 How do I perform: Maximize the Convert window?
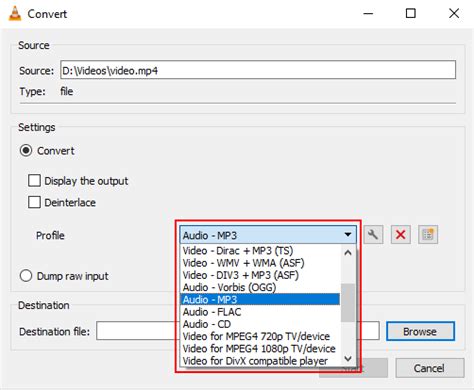coord(411,14)
